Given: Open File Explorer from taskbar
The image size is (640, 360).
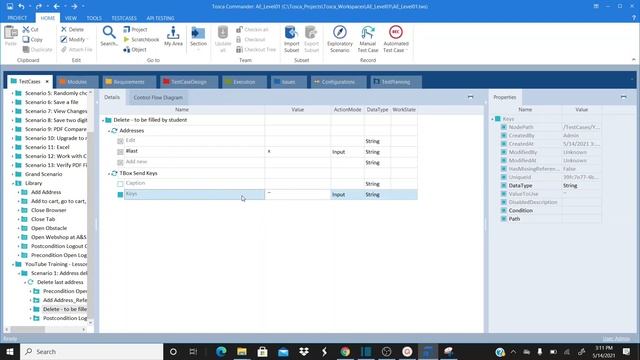Looking at the screenshot, I should coord(242,351).
